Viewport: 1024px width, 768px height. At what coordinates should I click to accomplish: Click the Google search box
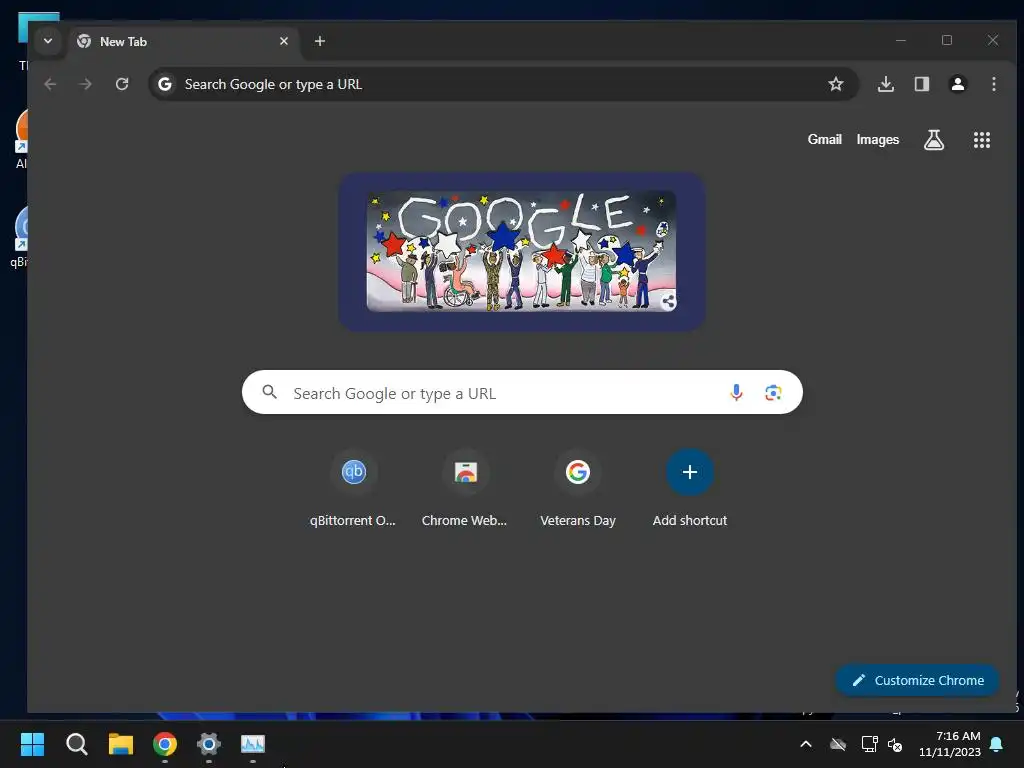[522, 392]
